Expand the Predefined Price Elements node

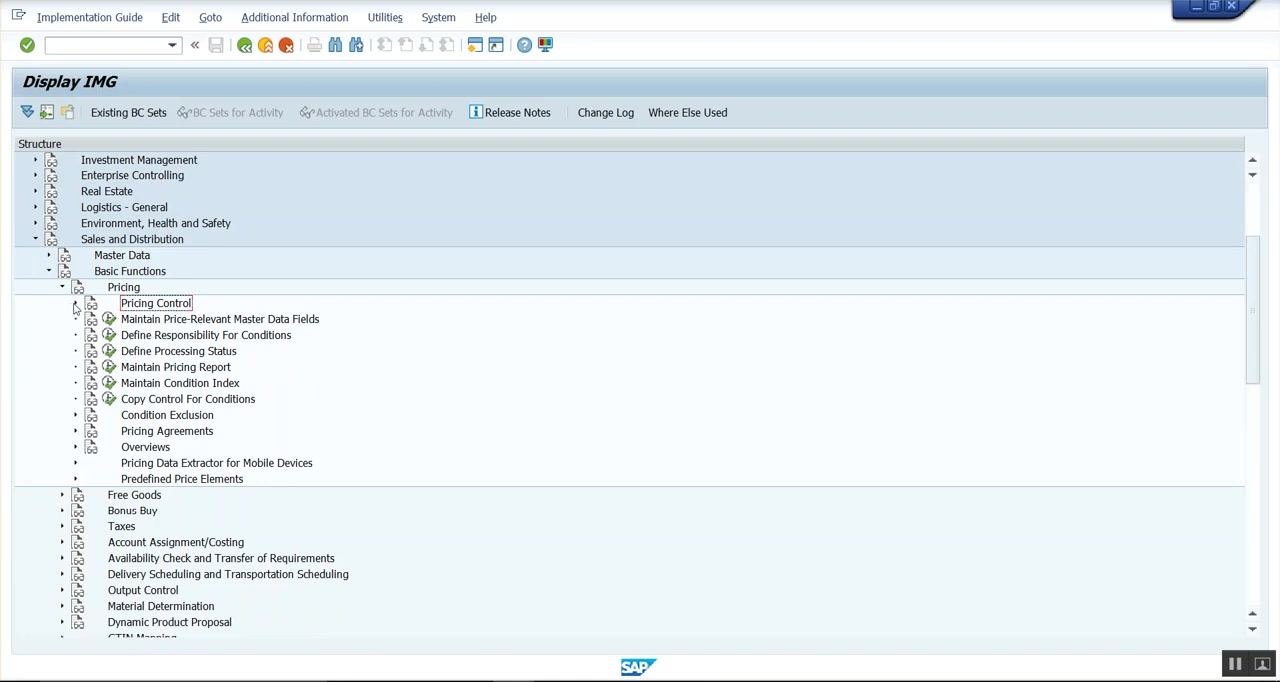tap(75, 479)
